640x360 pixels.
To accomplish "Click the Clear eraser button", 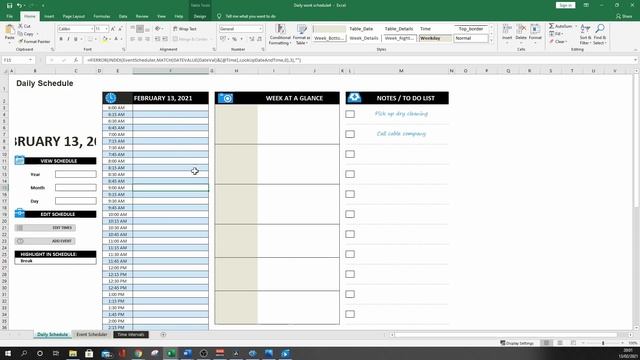I will point(558,42).
